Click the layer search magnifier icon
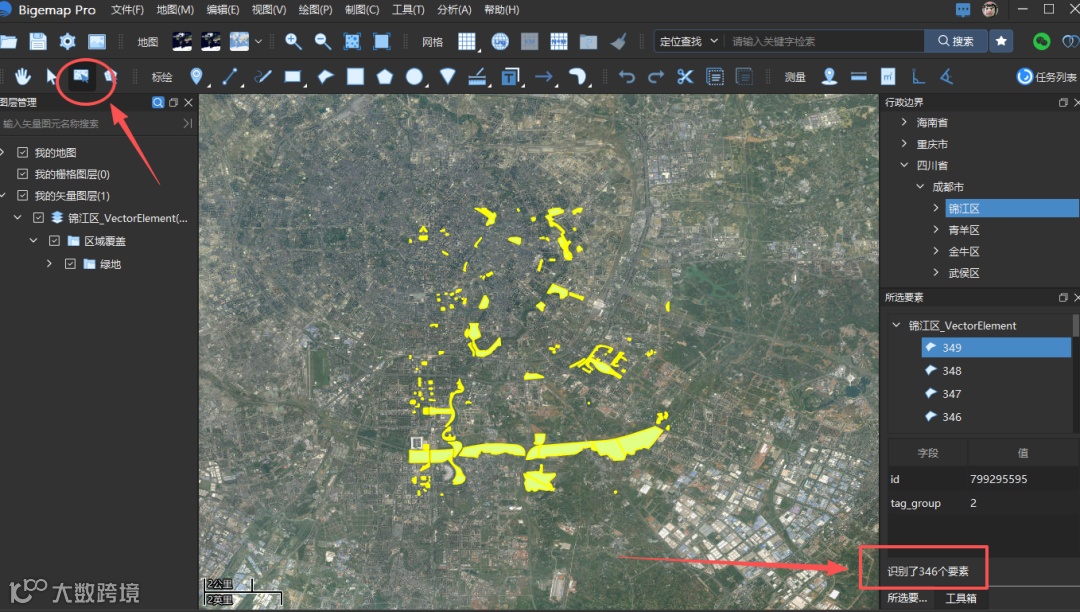The height and width of the screenshot is (612, 1080). pos(158,103)
